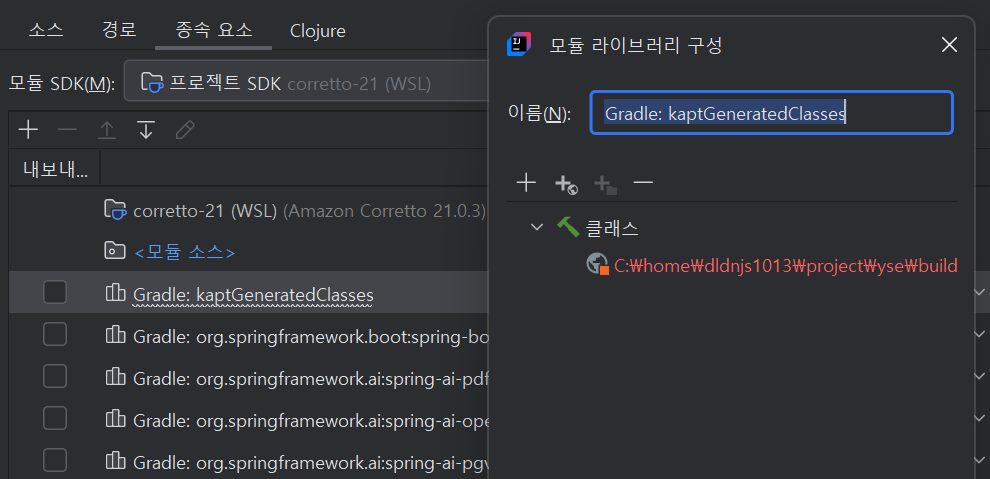Select the C:\home\dldnjs1013 build path entry

pyautogui.click(x=785, y=266)
